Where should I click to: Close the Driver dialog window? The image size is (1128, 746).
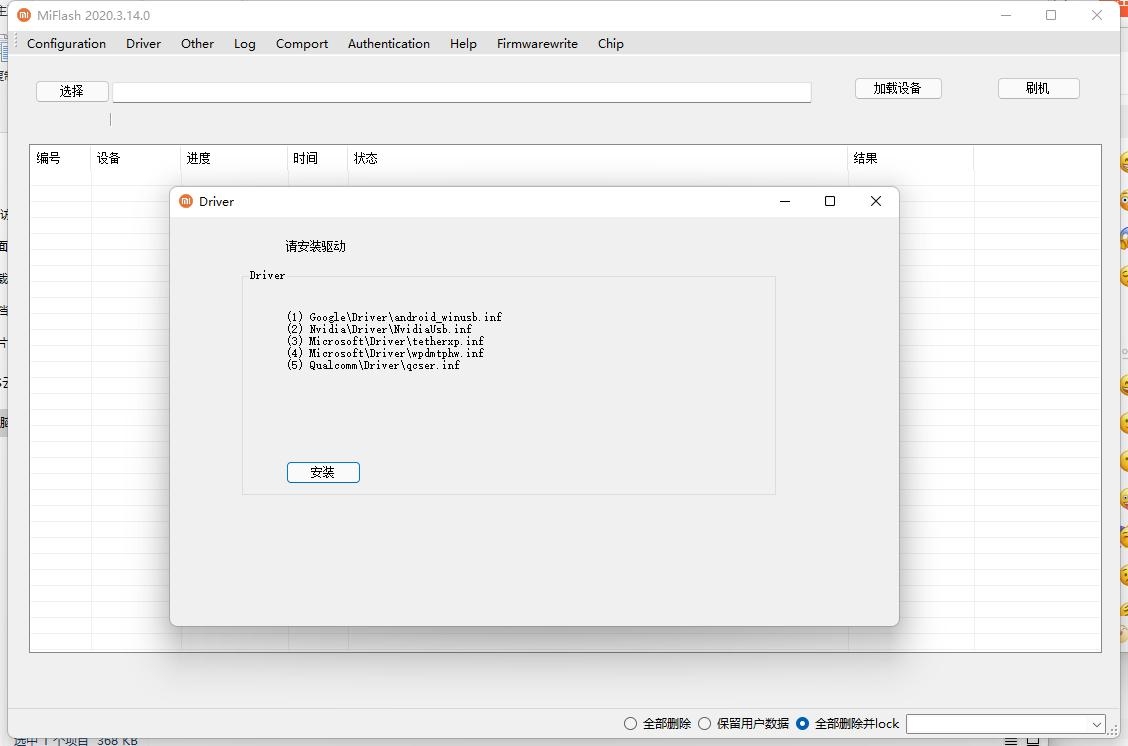point(875,201)
